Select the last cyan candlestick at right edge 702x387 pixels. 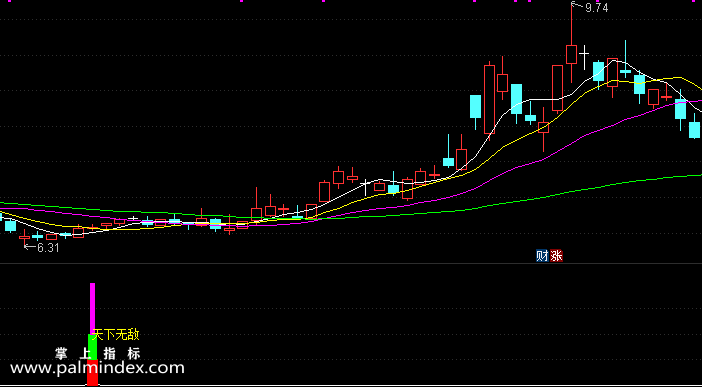click(x=694, y=130)
